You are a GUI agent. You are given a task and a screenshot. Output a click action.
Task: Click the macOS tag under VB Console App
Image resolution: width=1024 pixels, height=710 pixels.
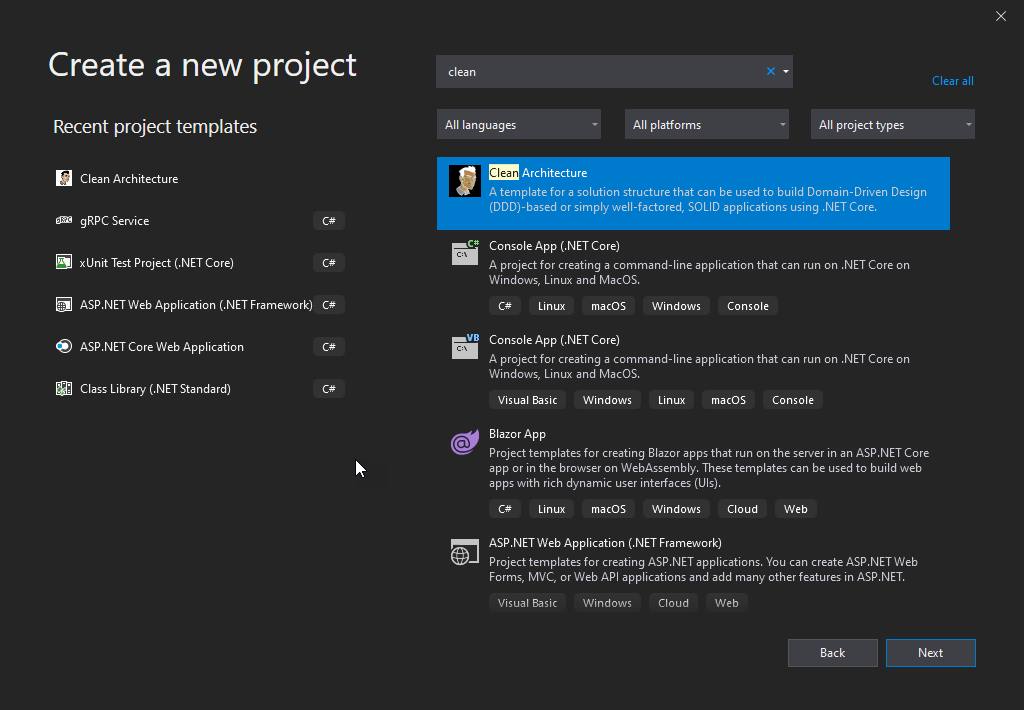[728, 400]
